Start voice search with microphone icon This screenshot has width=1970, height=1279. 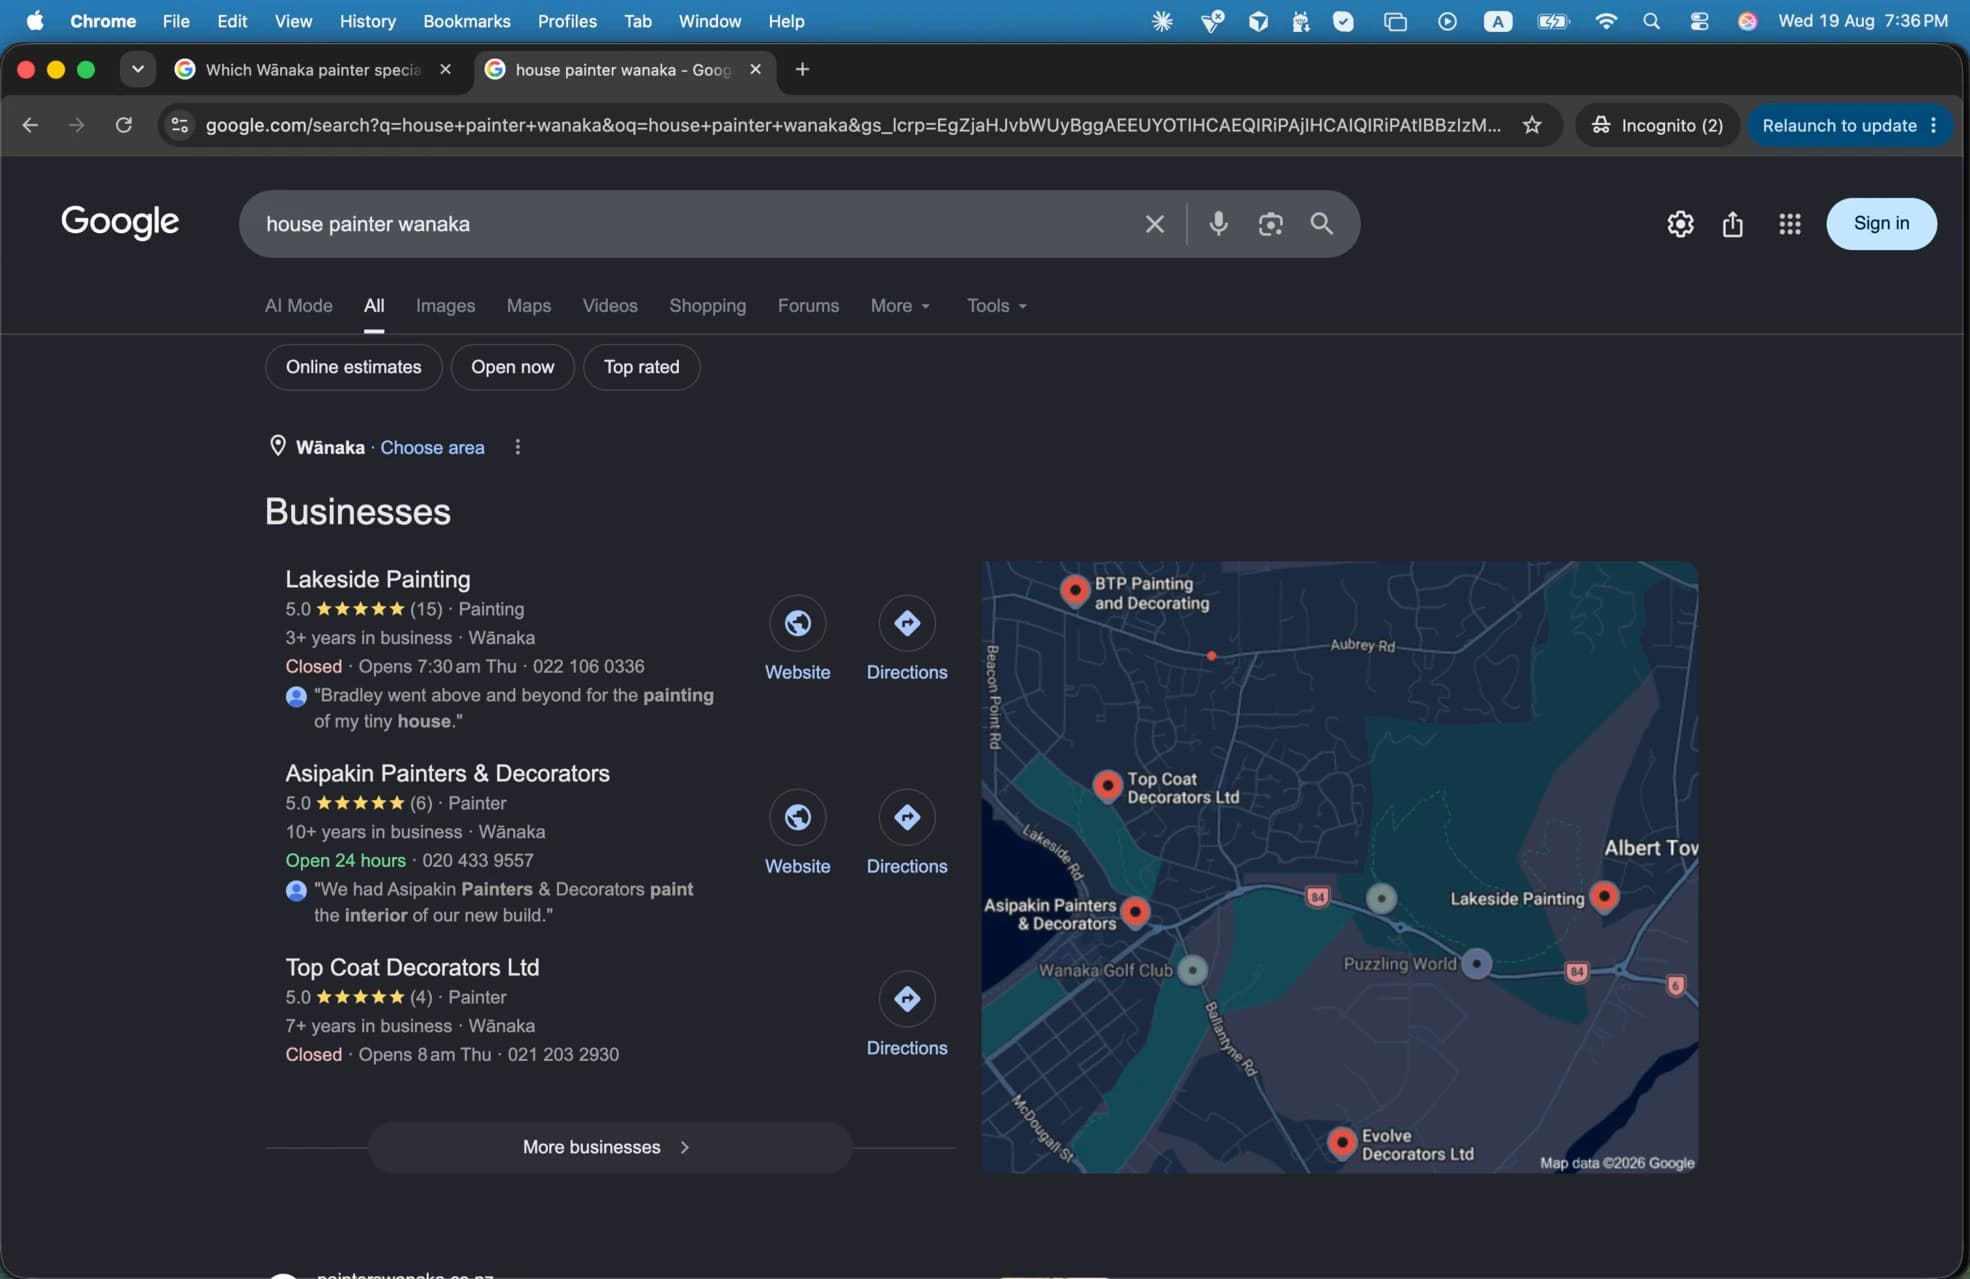coord(1218,224)
